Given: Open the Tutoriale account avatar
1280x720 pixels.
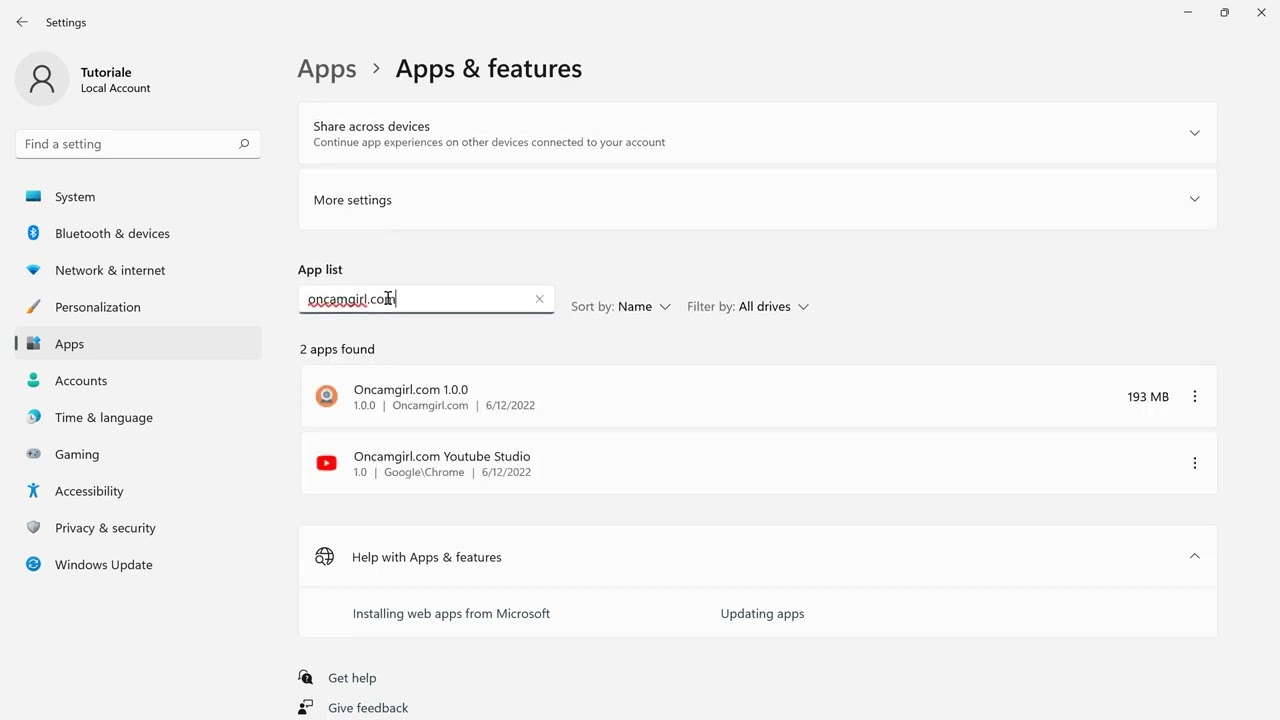Looking at the screenshot, I should tap(42, 79).
